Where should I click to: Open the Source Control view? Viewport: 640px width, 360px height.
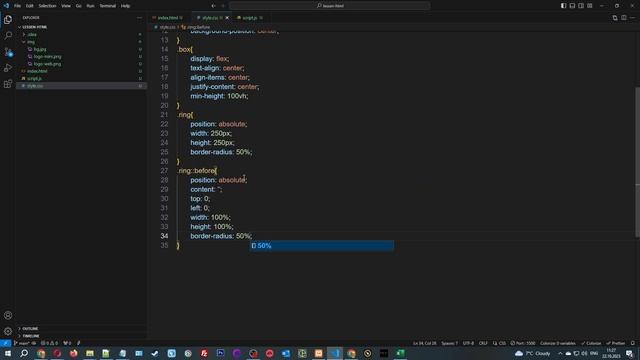(x=8, y=52)
